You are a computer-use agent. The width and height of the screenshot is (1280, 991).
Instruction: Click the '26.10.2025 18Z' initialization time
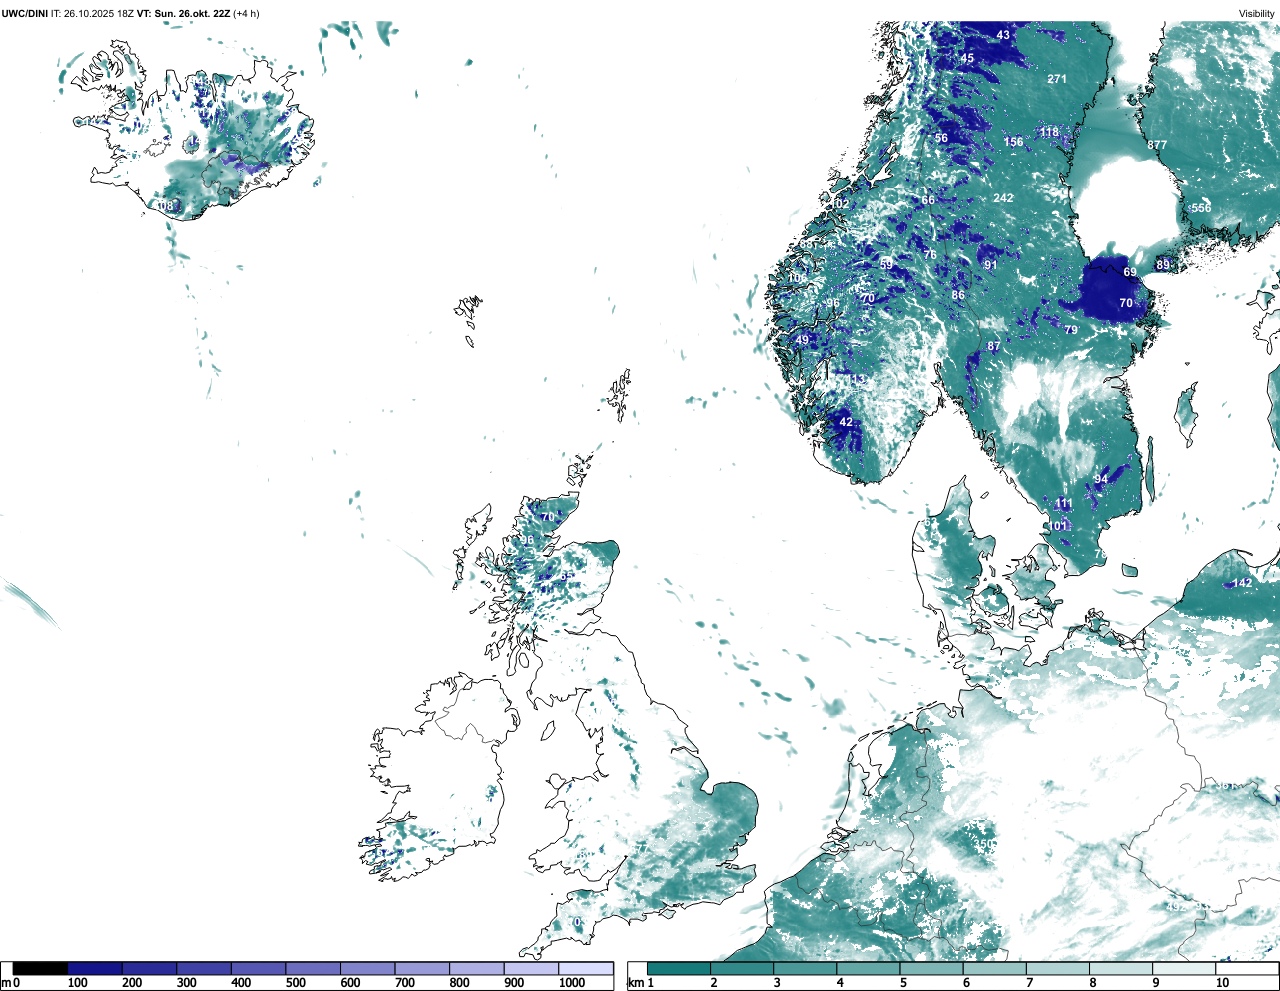[x=99, y=13]
